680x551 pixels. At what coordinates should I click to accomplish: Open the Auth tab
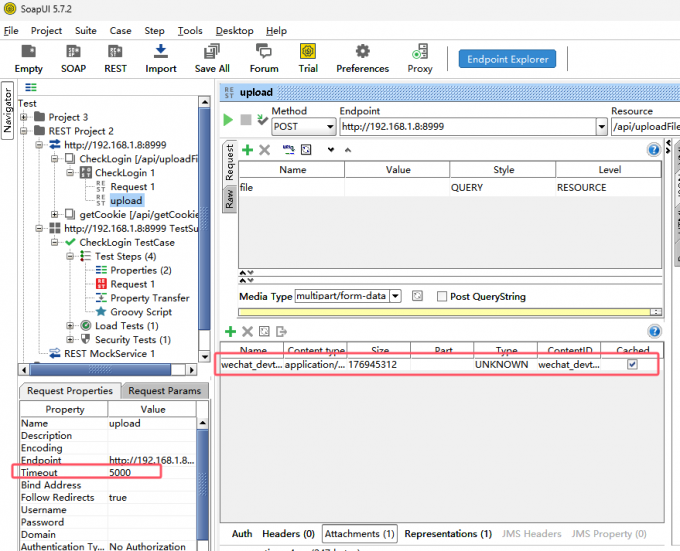242,534
